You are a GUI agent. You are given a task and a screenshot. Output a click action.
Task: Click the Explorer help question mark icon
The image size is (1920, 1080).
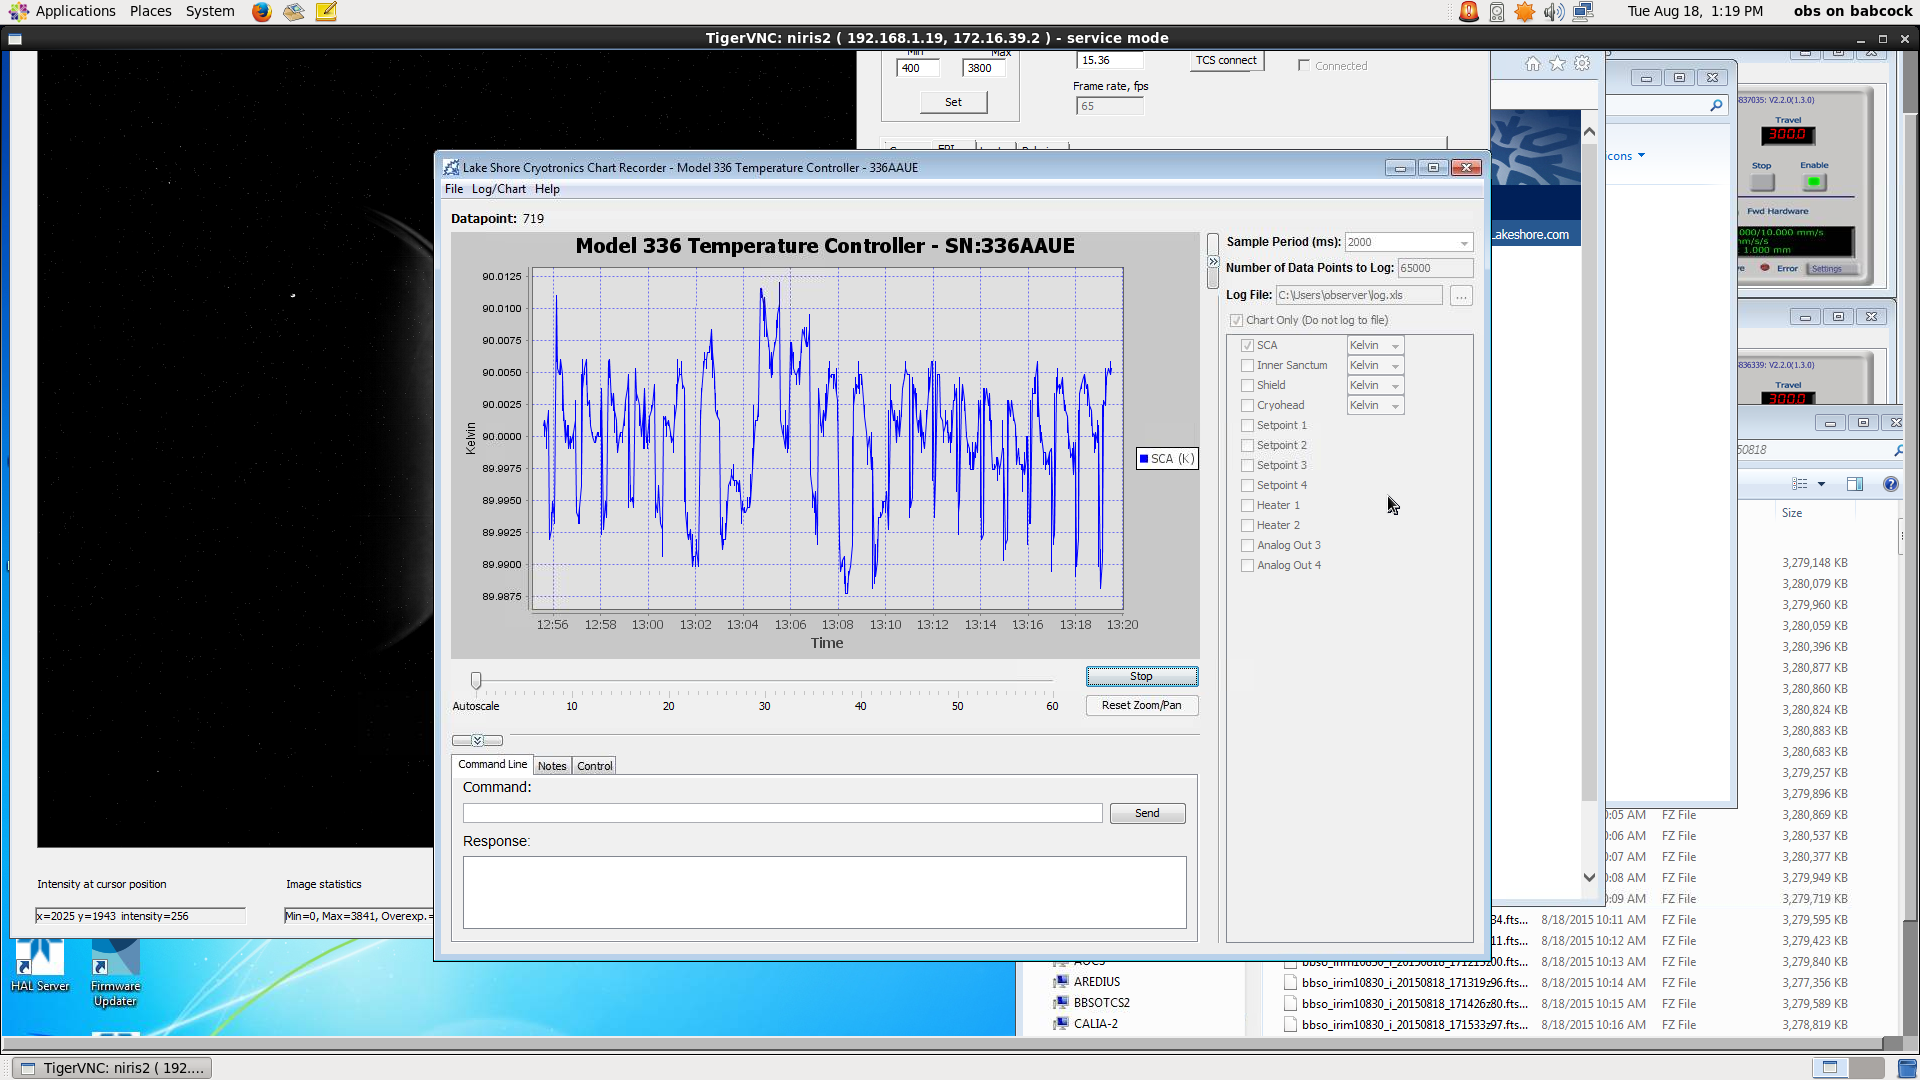(1890, 484)
